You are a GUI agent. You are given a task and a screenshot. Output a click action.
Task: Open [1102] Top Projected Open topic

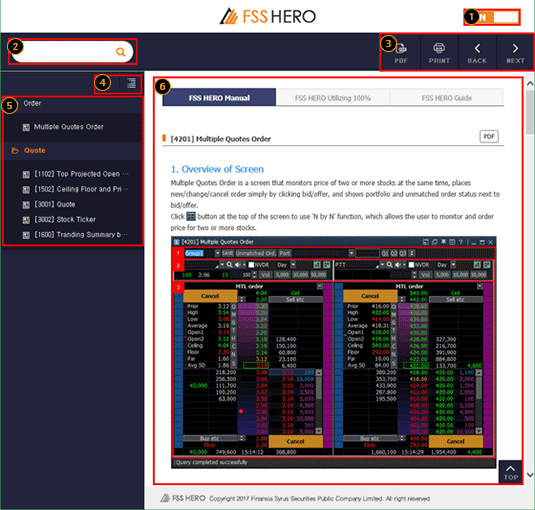pos(76,174)
